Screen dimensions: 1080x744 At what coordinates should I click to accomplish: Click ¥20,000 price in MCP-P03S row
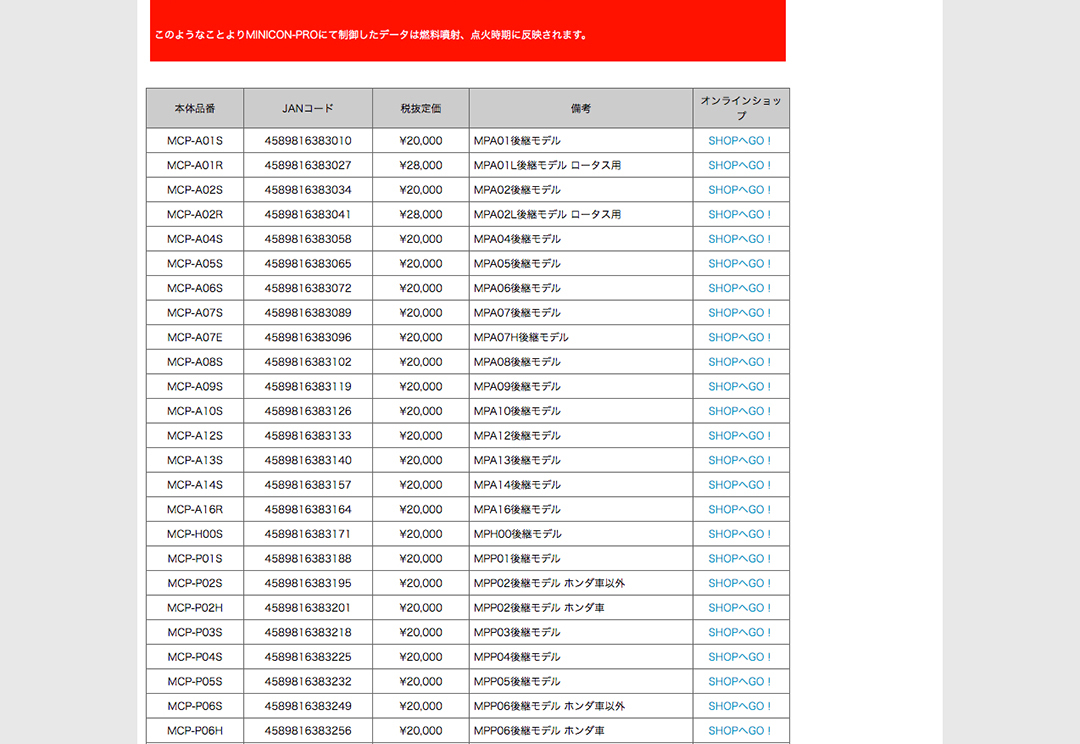pos(421,632)
